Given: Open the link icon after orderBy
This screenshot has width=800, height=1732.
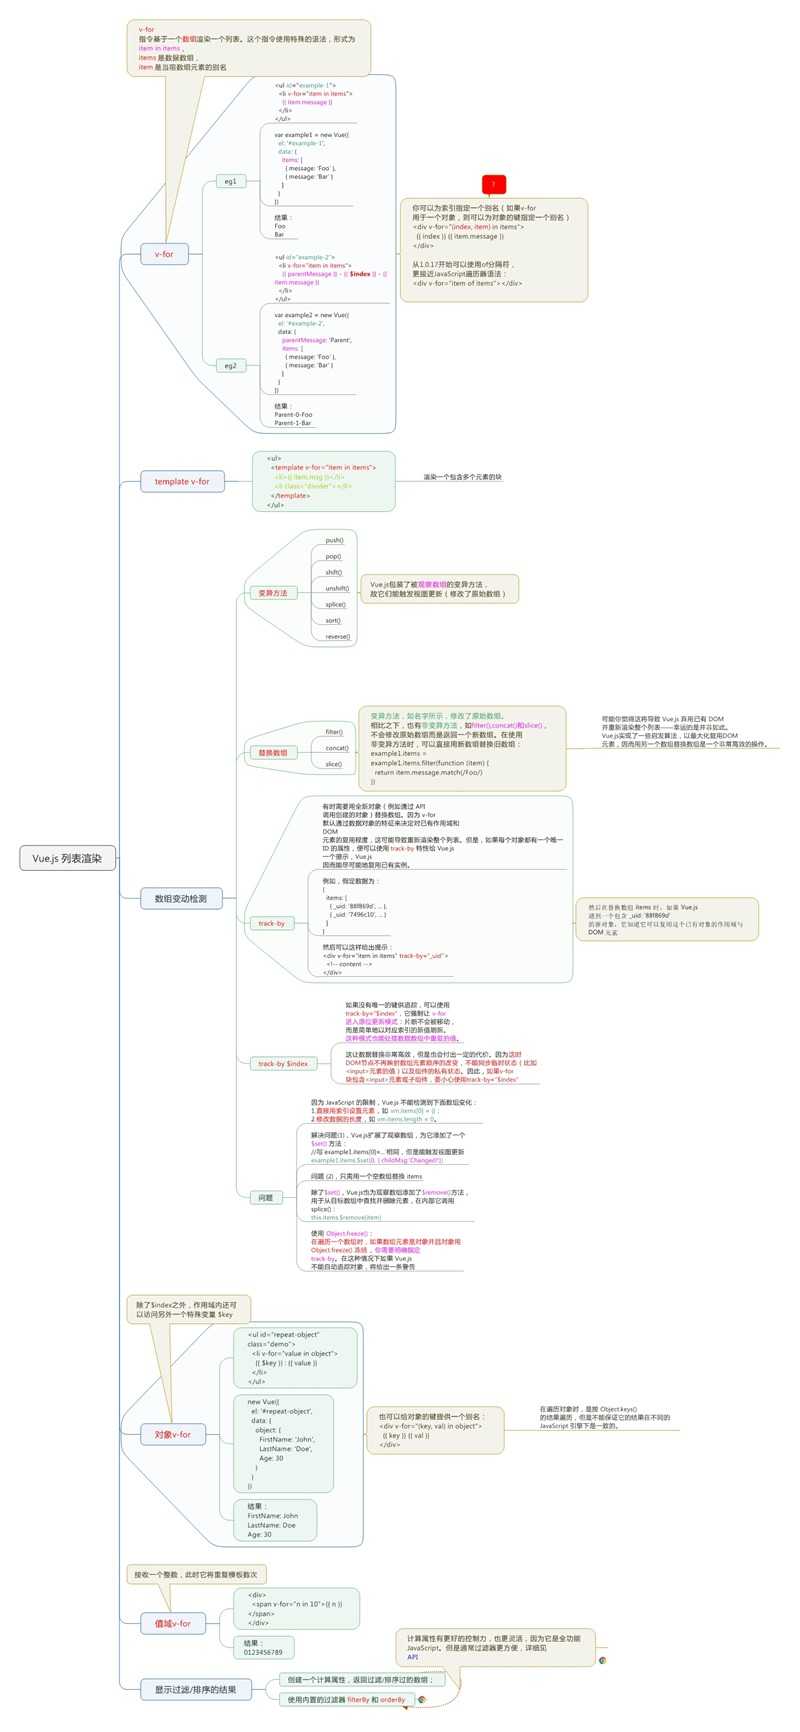Looking at the screenshot, I should tap(422, 1699).
